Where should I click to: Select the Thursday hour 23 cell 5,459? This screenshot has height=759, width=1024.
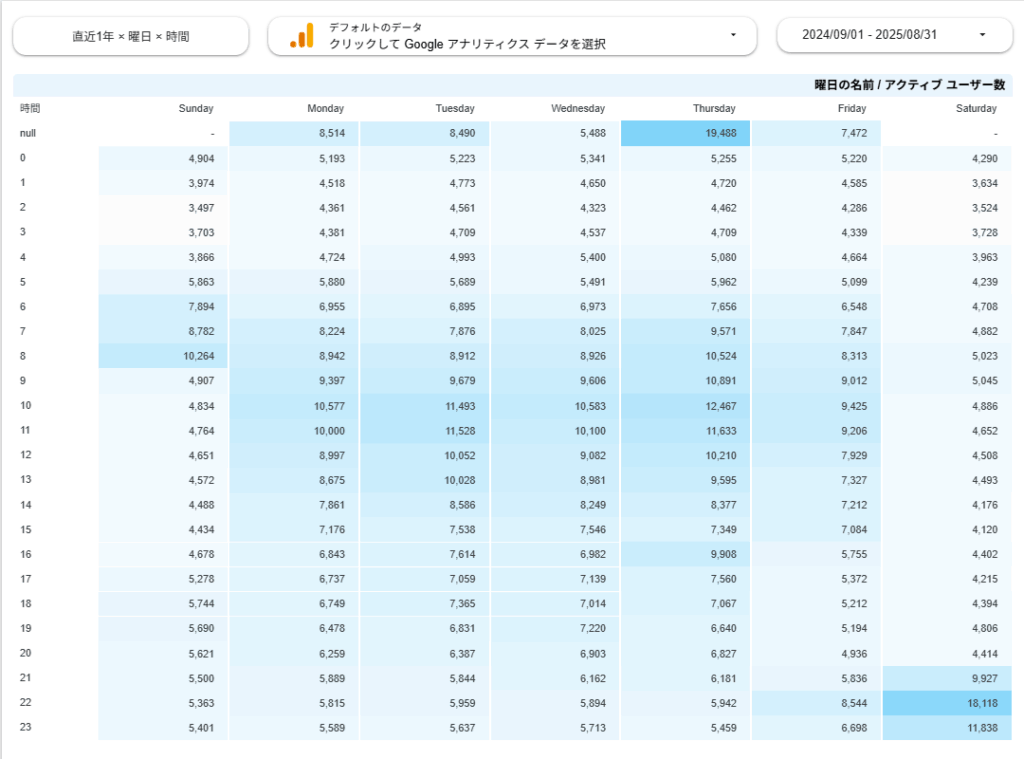click(685, 728)
